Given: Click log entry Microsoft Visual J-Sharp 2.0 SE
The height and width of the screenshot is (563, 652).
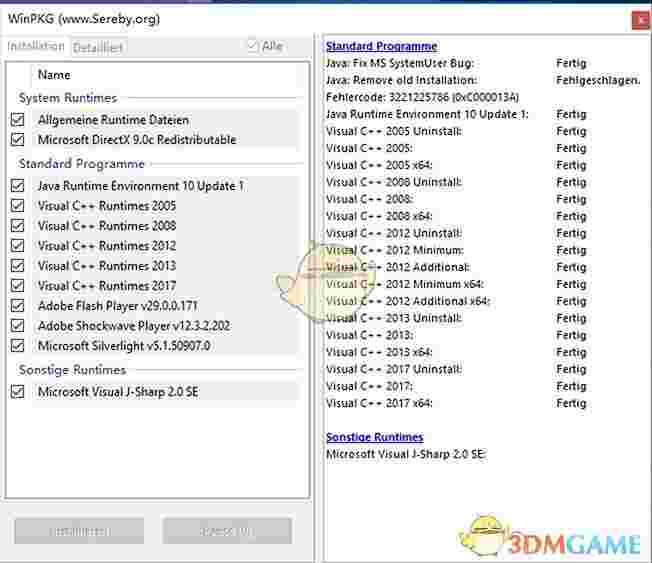Looking at the screenshot, I should pyautogui.click(x=406, y=454).
